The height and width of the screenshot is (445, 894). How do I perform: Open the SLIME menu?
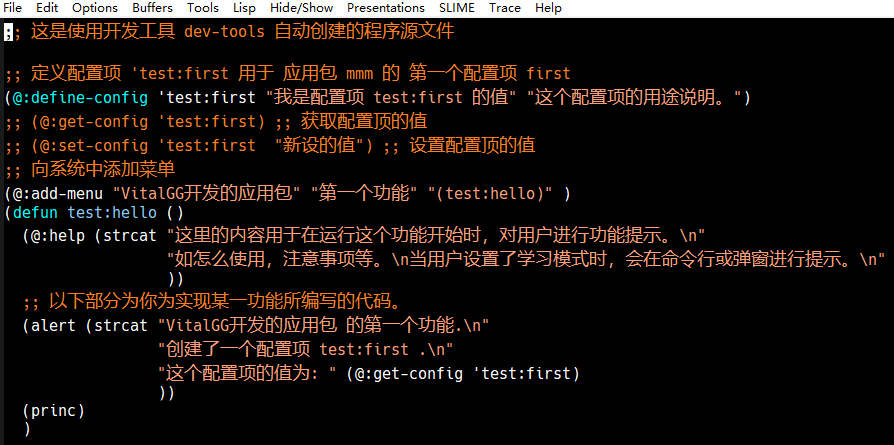[x=457, y=8]
